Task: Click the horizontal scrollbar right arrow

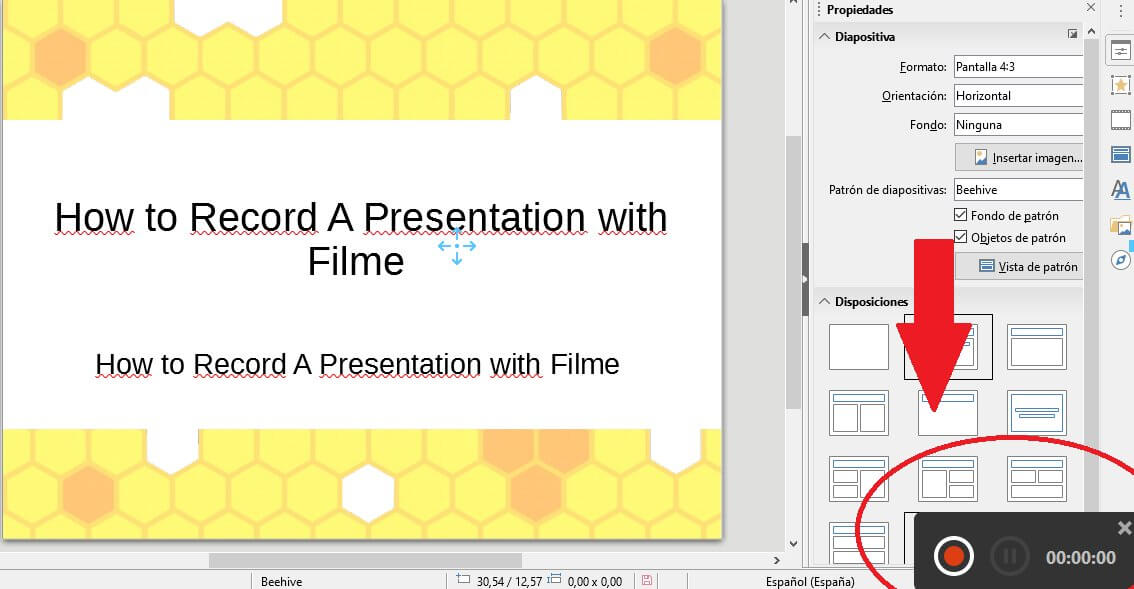Action: (x=777, y=560)
